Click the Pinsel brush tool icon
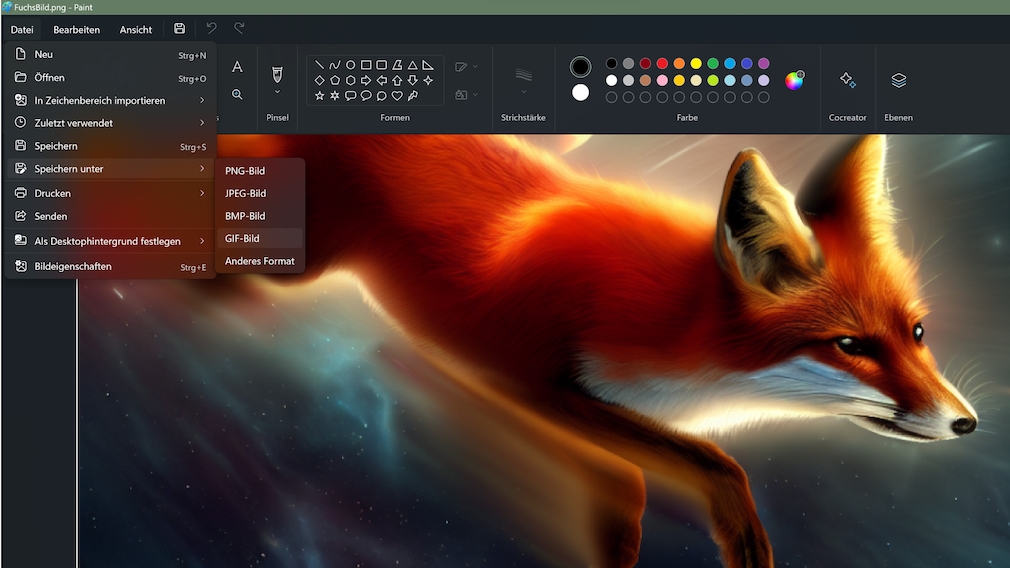This screenshot has width=1010, height=568. [x=277, y=73]
